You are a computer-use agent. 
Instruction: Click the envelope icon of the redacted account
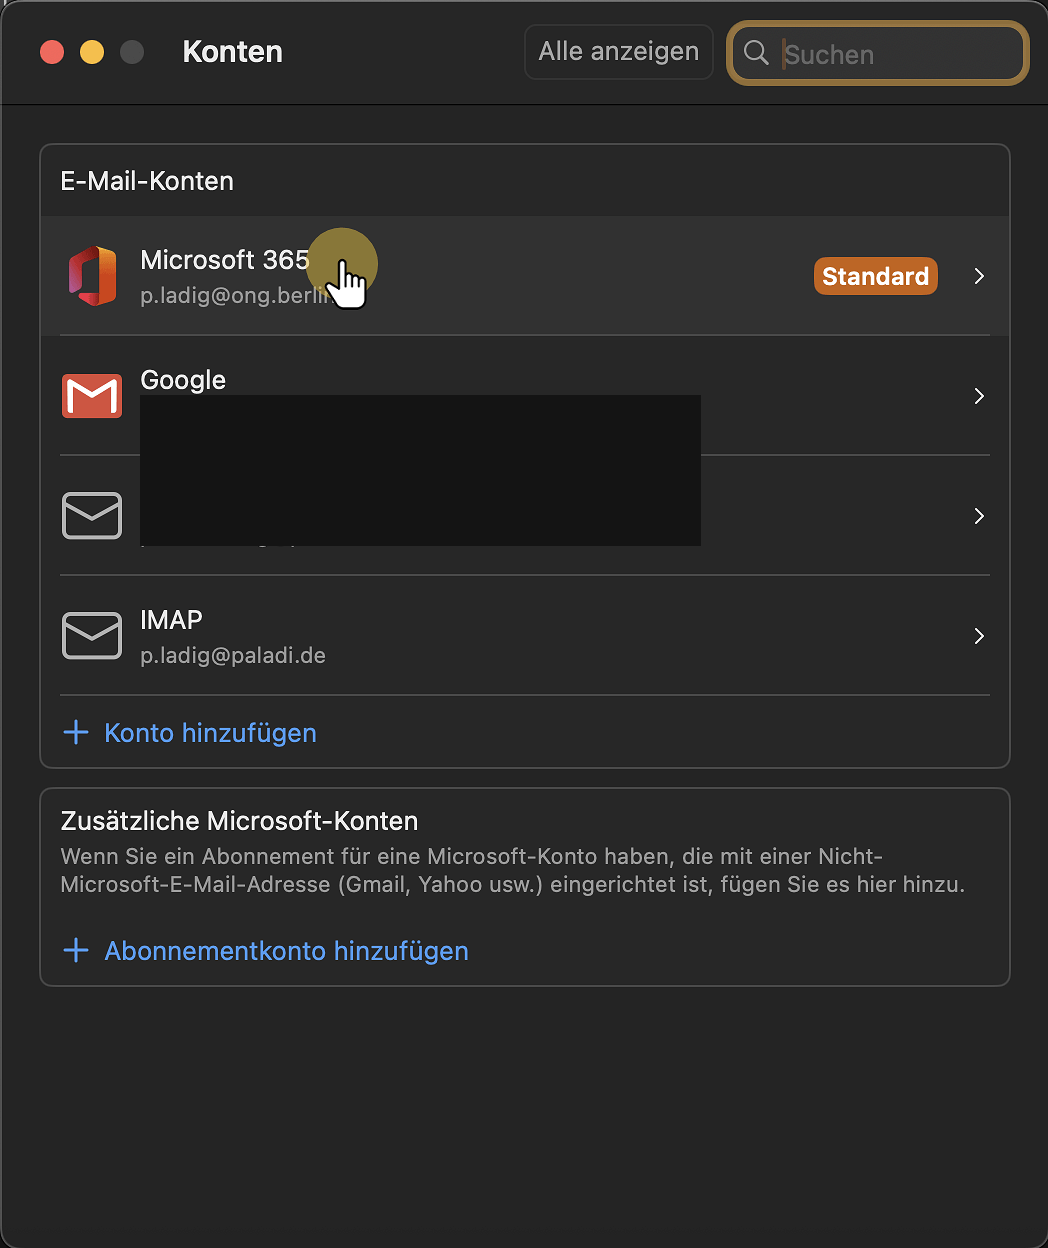click(92, 516)
